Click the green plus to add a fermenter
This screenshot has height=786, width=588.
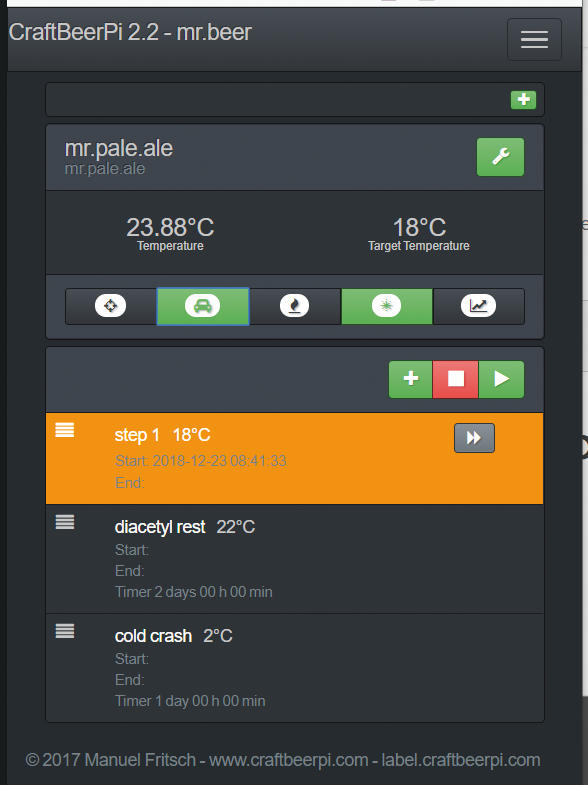(523, 100)
